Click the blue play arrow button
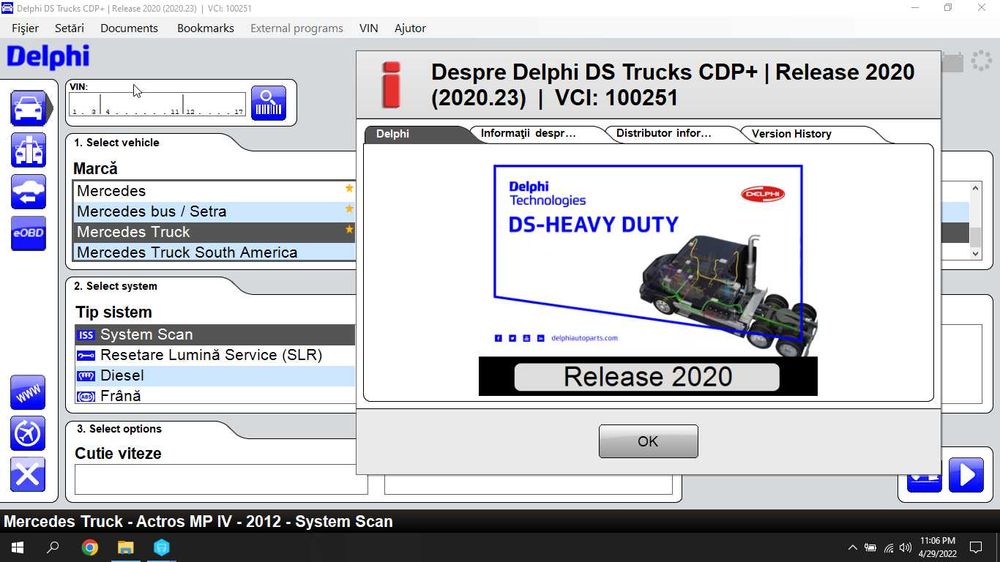1000x562 pixels. click(x=966, y=475)
